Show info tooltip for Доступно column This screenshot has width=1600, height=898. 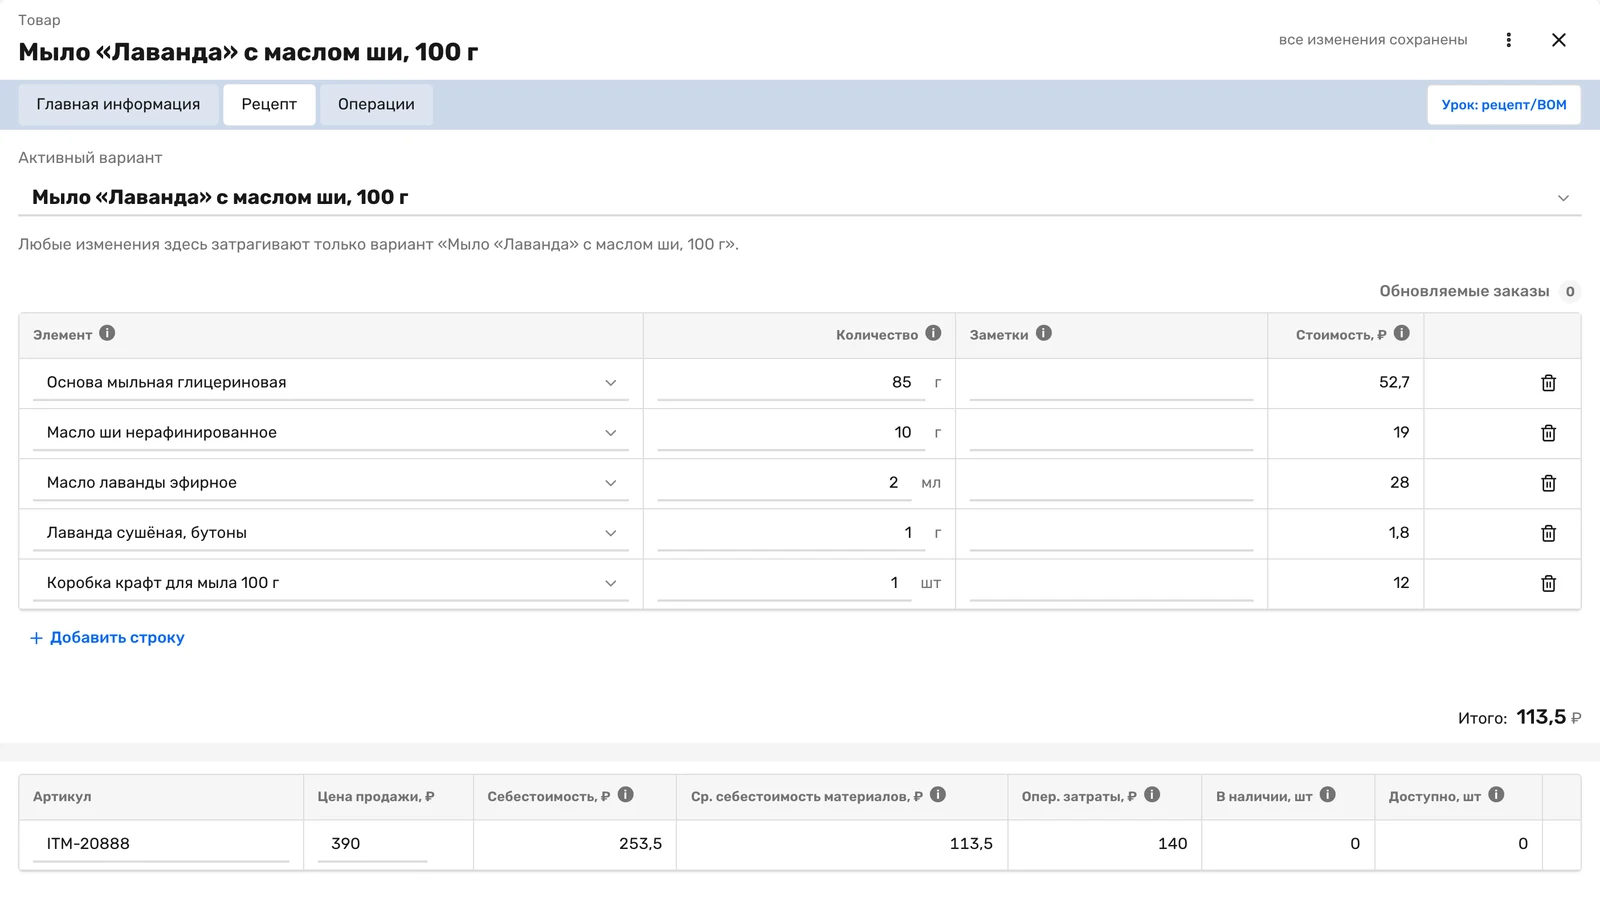tap(1496, 794)
